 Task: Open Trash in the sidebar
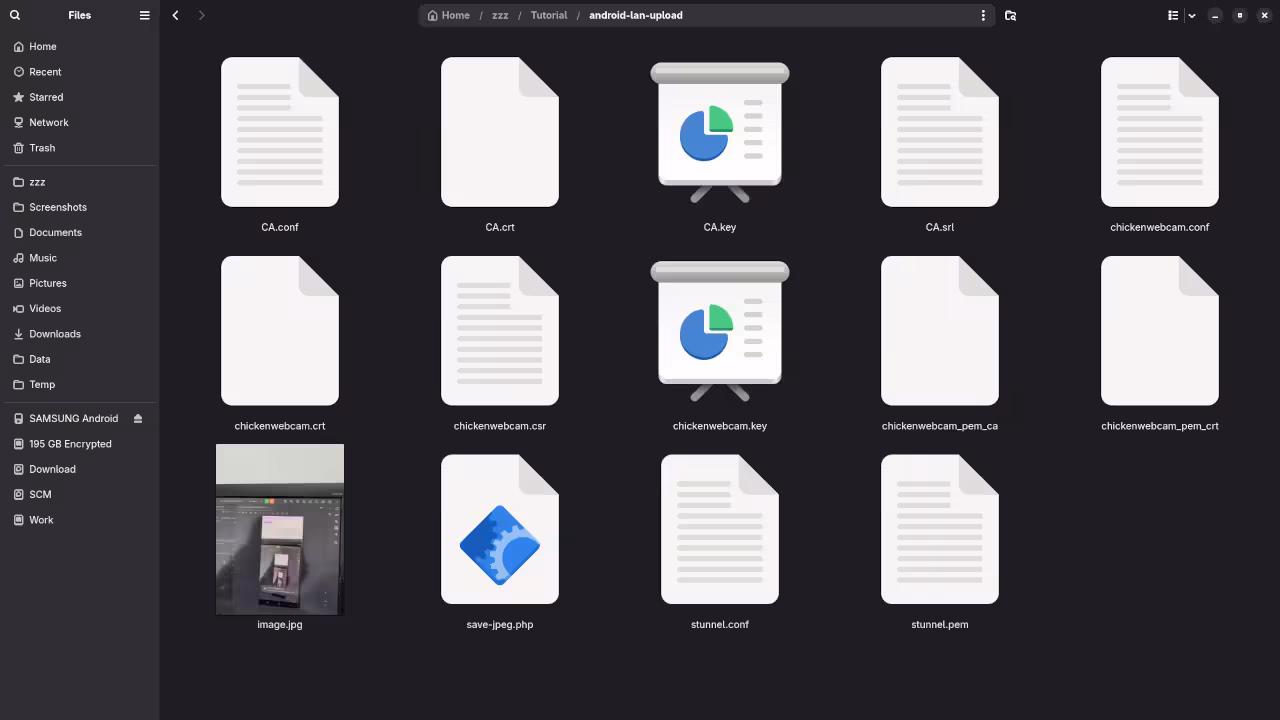pyautogui.click(x=80, y=147)
